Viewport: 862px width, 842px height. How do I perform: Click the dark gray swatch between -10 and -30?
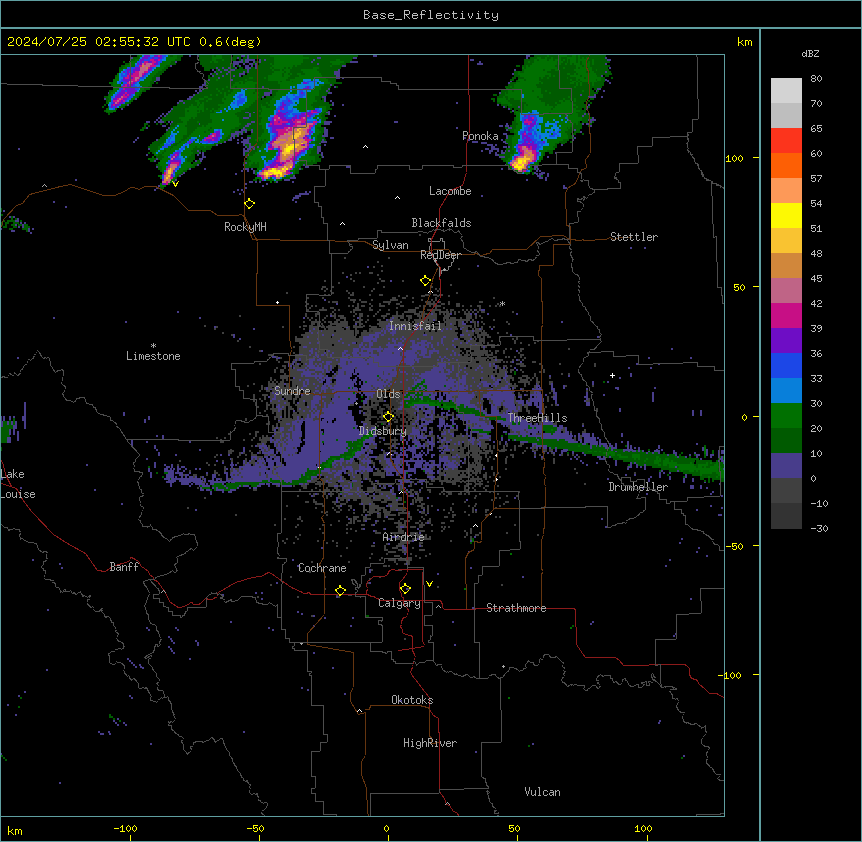786,516
